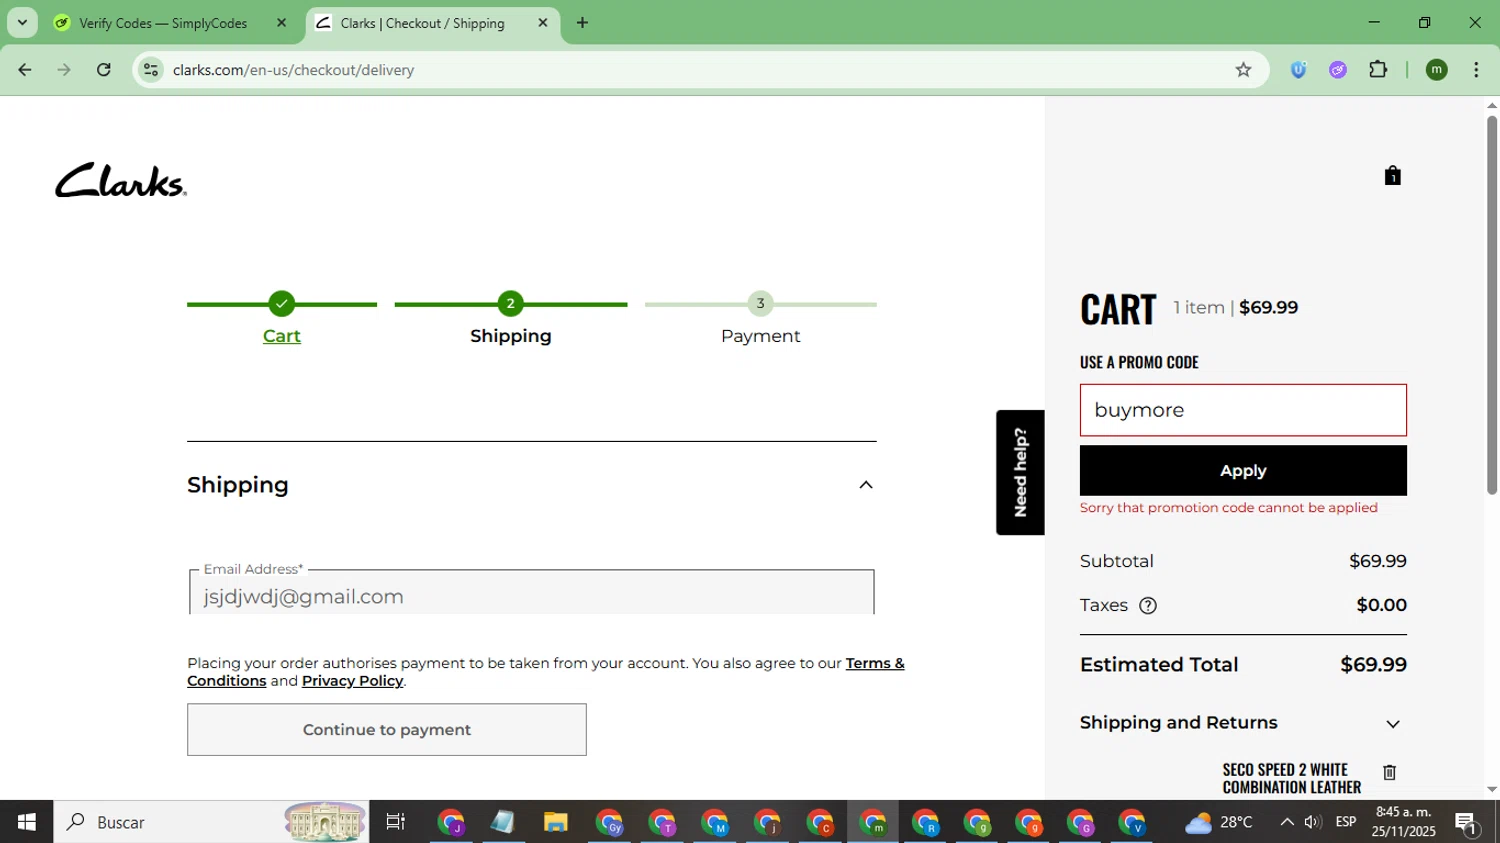This screenshot has height=843, width=1500.
Task: Open the shopping bag icon
Action: [1392, 176]
